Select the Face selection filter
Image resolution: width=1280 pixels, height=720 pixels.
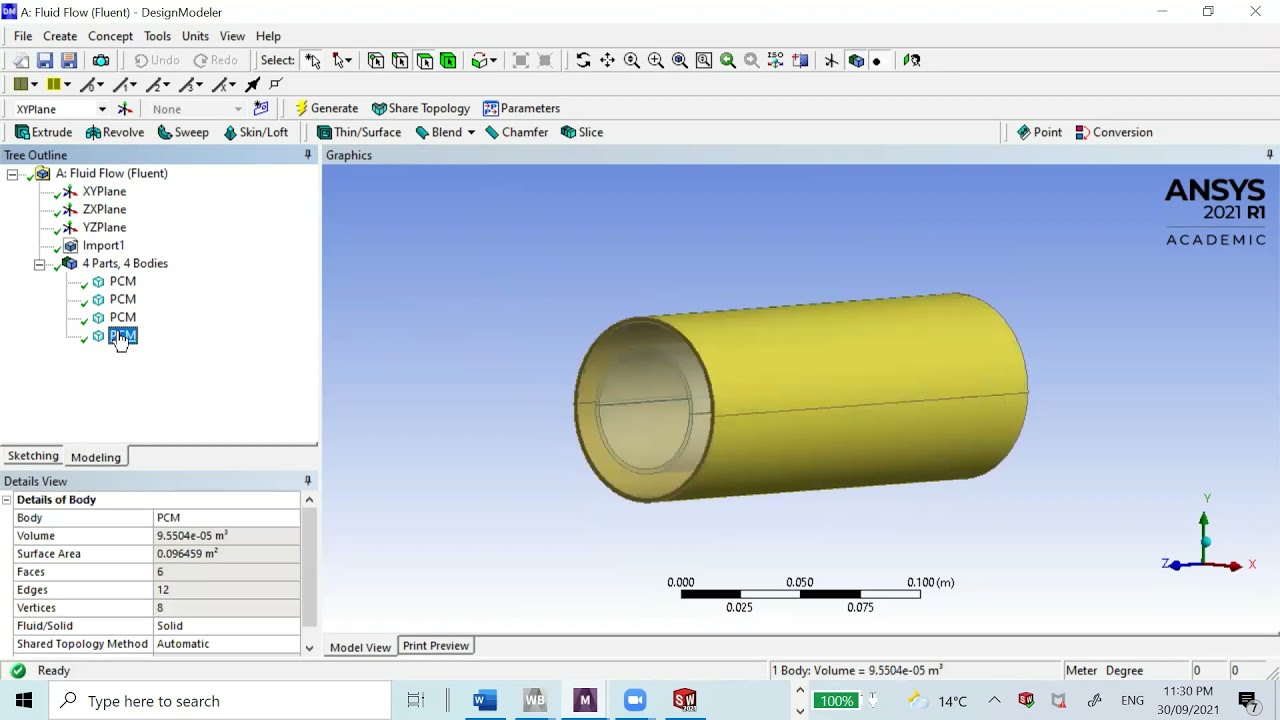424,60
